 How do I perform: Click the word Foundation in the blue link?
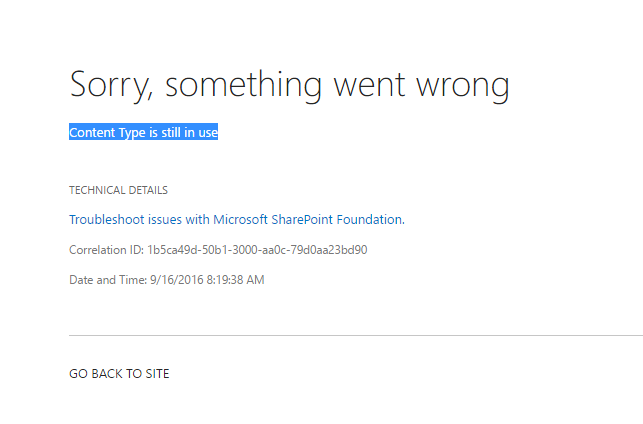[371, 220]
